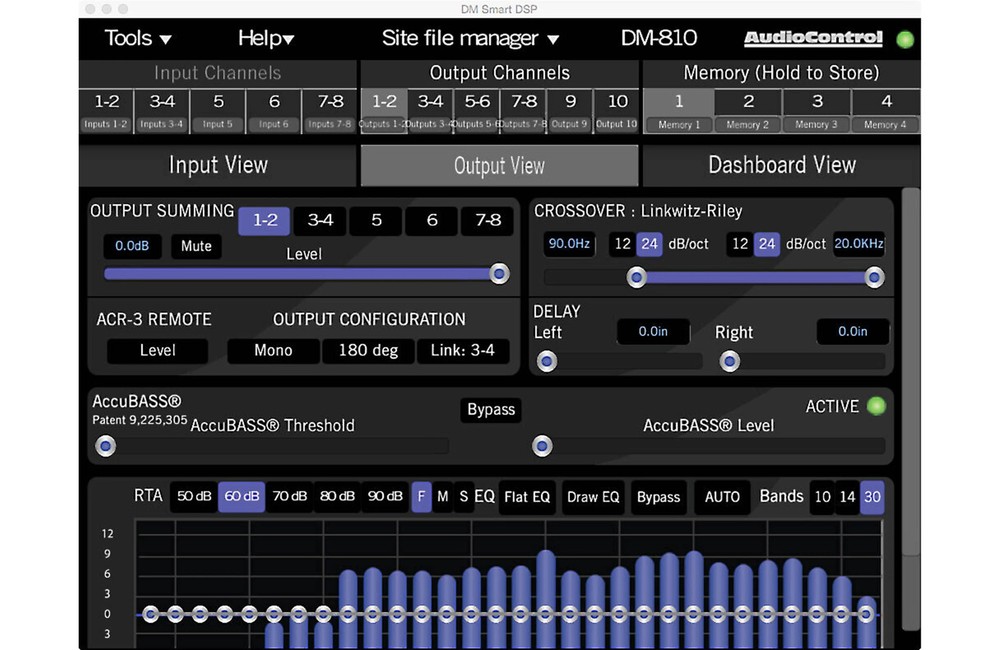This screenshot has width=1000, height=650.
Task: Select input channels 3-4
Action: tap(162, 111)
